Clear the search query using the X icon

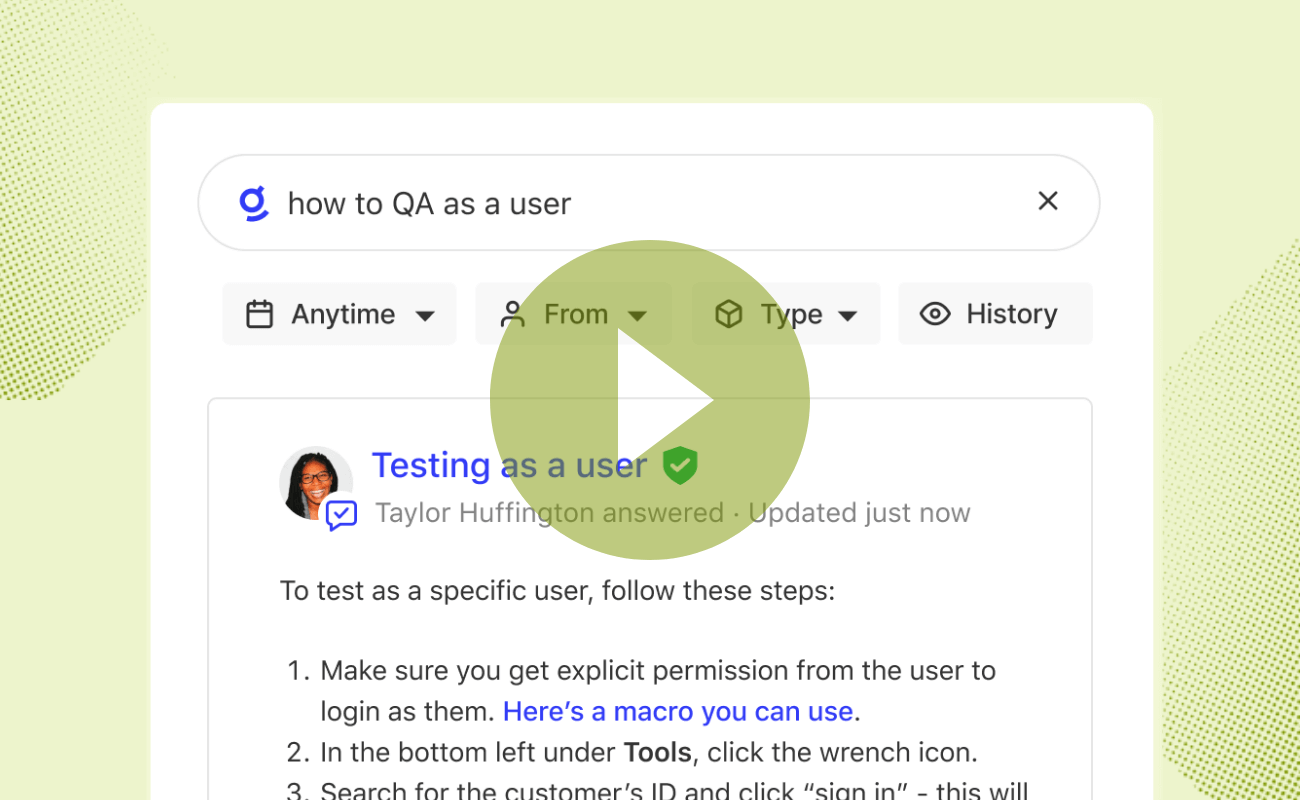[x=1047, y=201]
